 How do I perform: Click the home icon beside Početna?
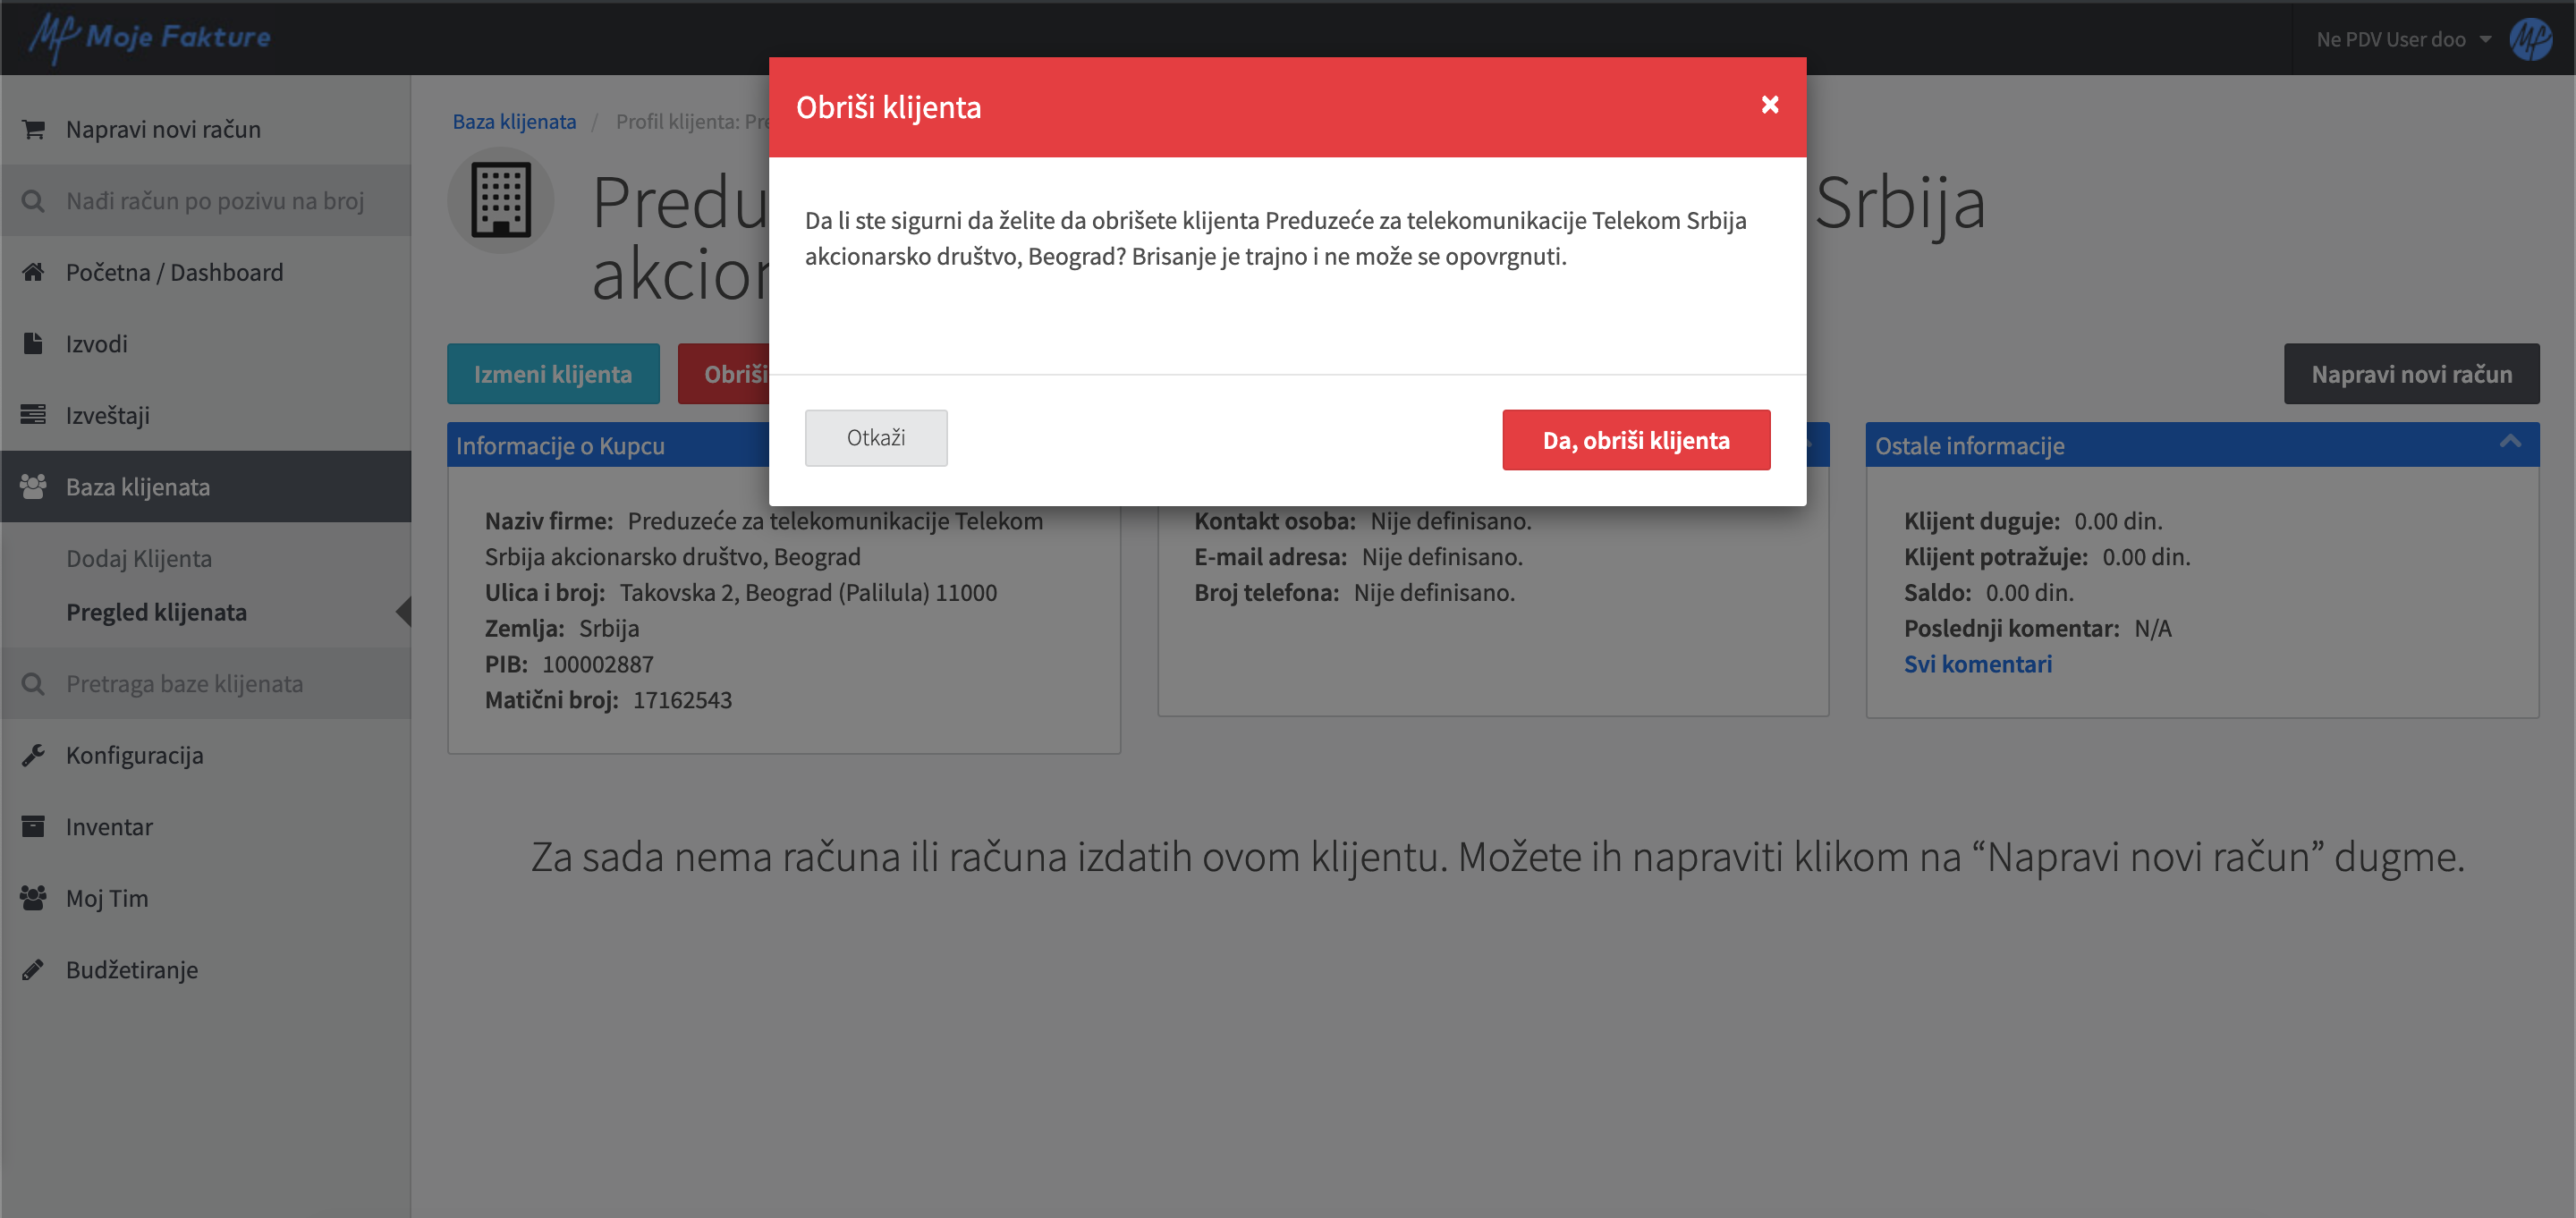click(x=33, y=272)
